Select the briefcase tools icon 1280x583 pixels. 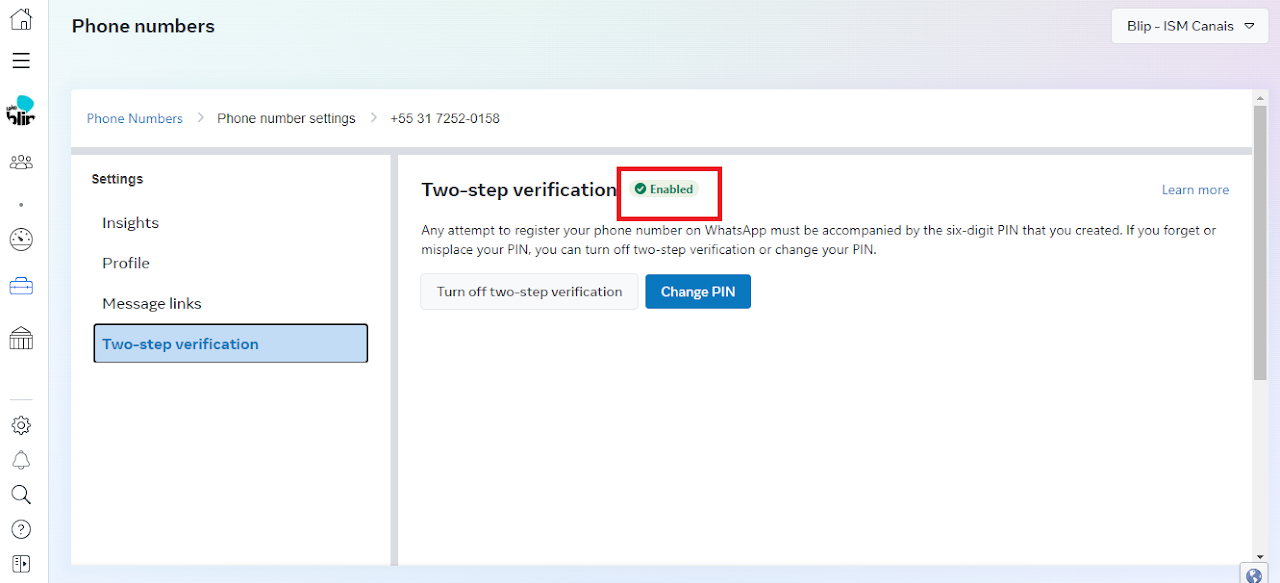pyautogui.click(x=21, y=287)
